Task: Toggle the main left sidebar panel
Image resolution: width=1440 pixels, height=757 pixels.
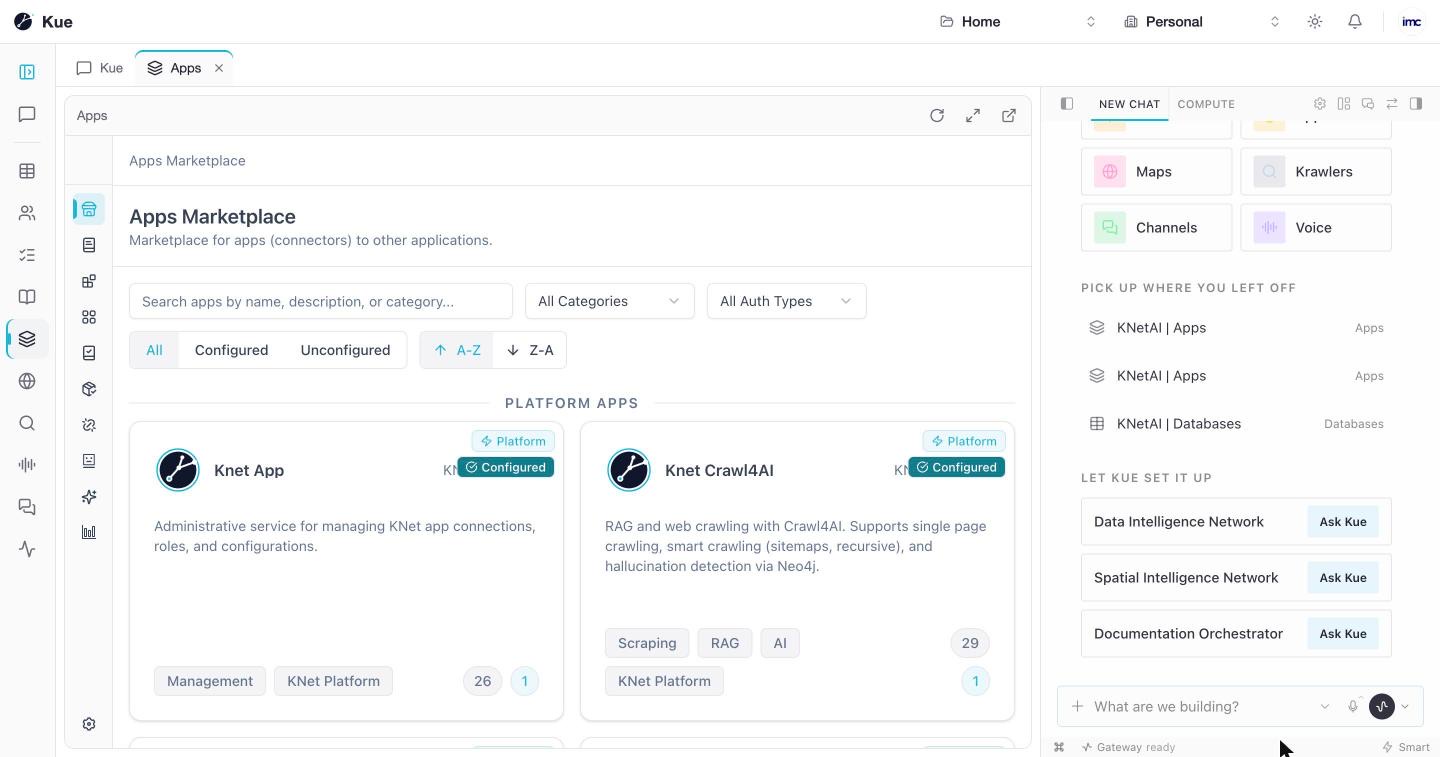Action: [27, 72]
